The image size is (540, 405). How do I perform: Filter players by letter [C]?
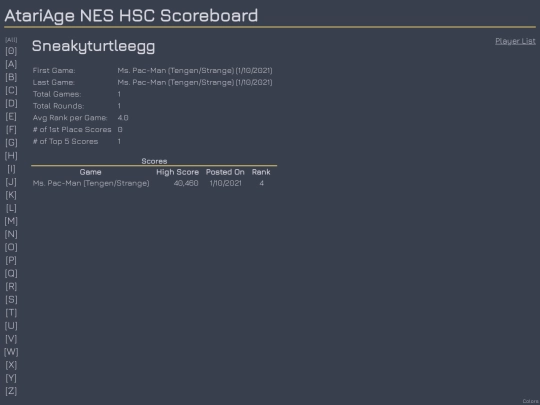[11, 90]
